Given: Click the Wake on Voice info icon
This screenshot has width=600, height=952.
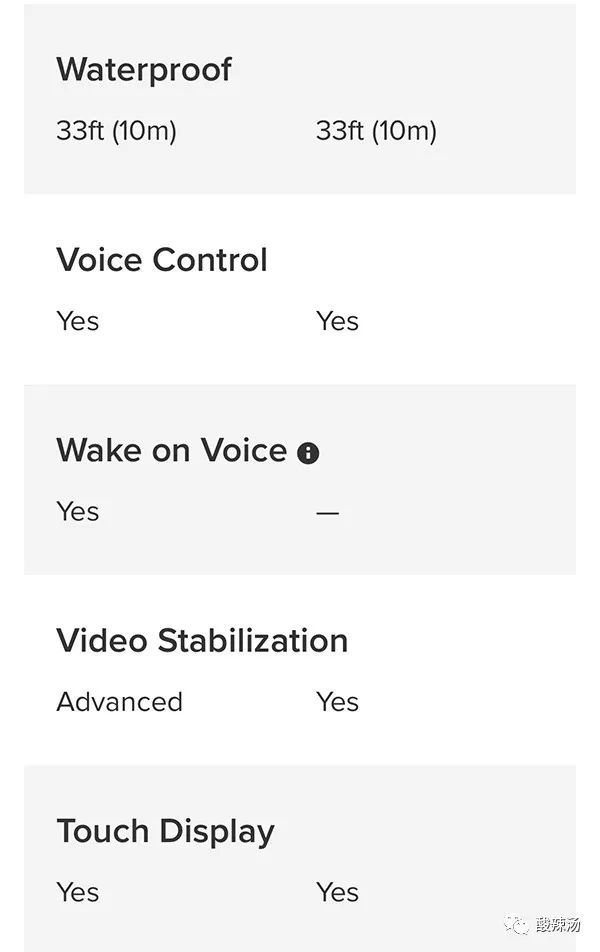Looking at the screenshot, I should (308, 453).
